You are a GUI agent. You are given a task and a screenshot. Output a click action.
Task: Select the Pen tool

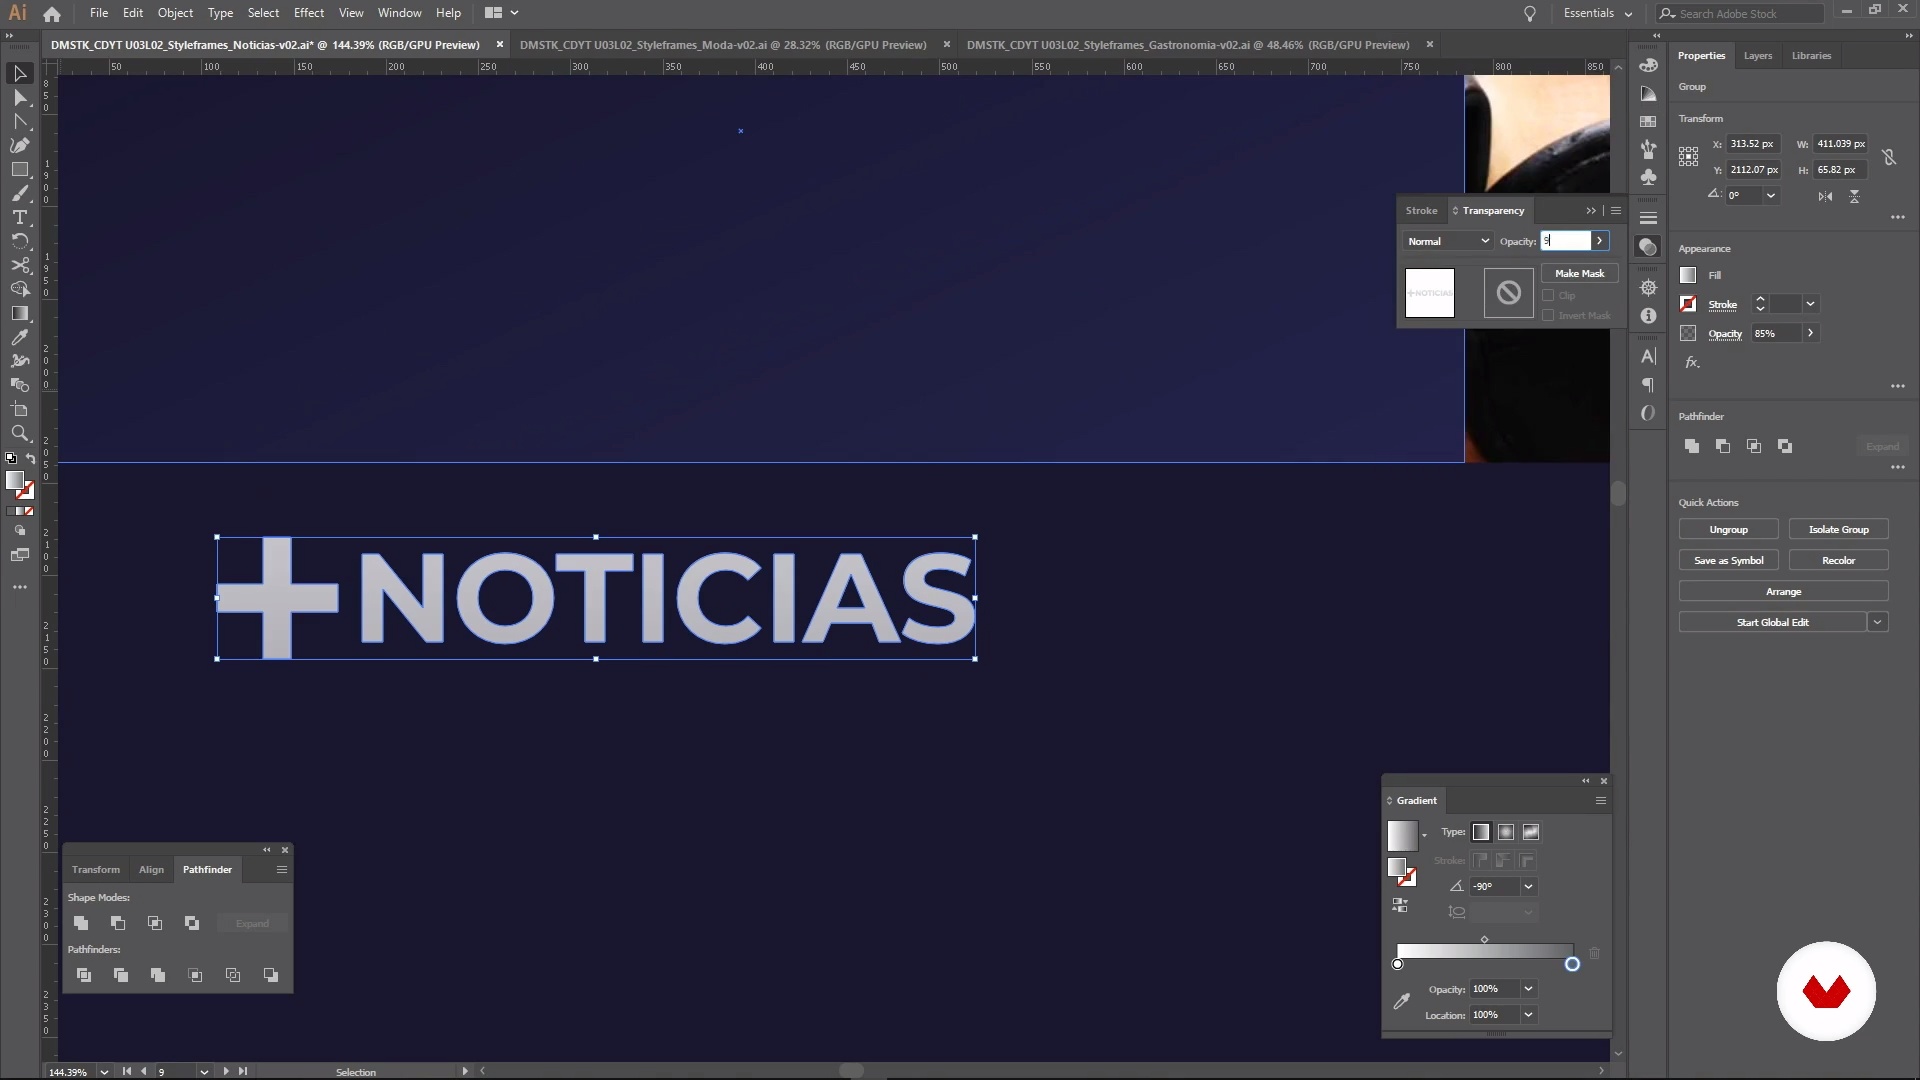pyautogui.click(x=19, y=145)
